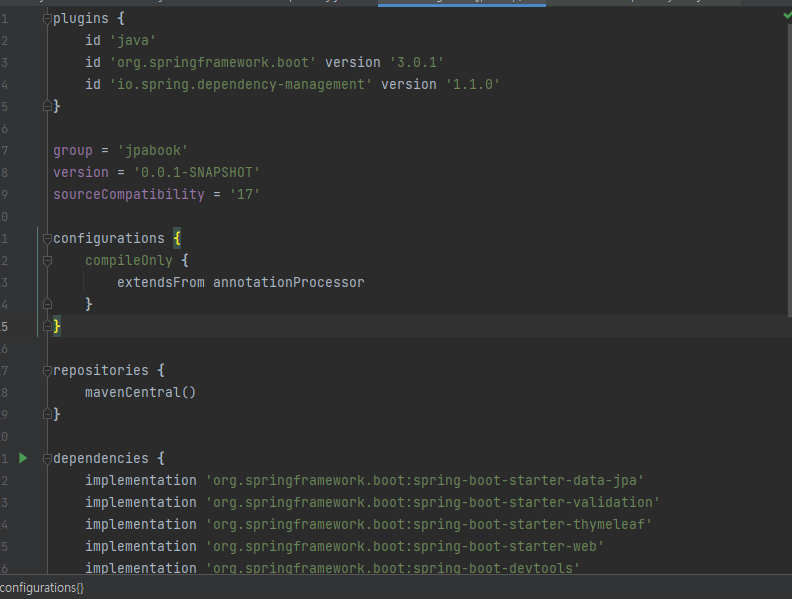This screenshot has width=792, height=599.
Task: Click the spring-boot-starter-validation dependency line
Action: pyautogui.click(x=432, y=502)
